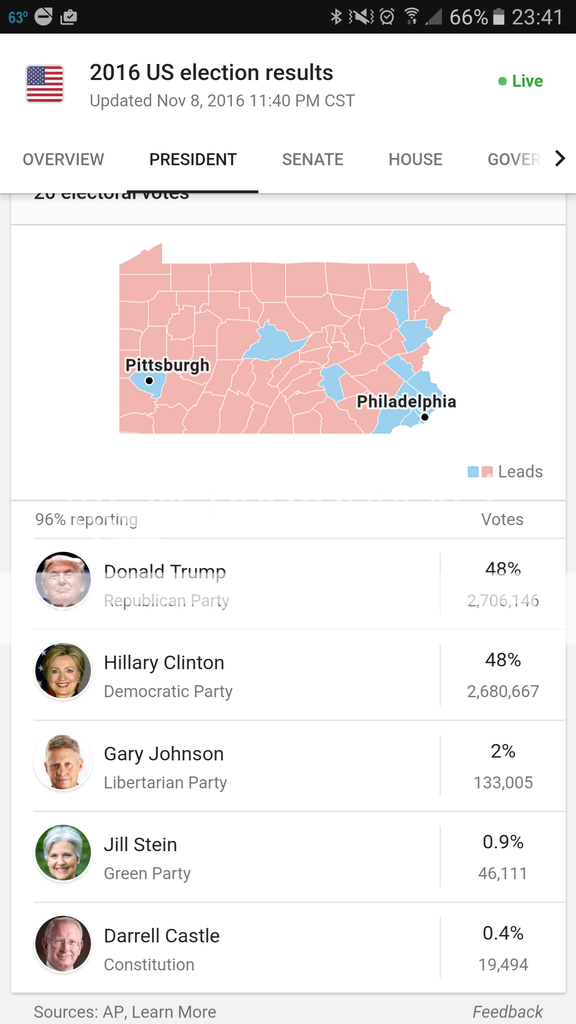Screen dimensions: 576x1024
Task: Tap the Philadelphia marker on the map
Action: pyautogui.click(x=425, y=417)
